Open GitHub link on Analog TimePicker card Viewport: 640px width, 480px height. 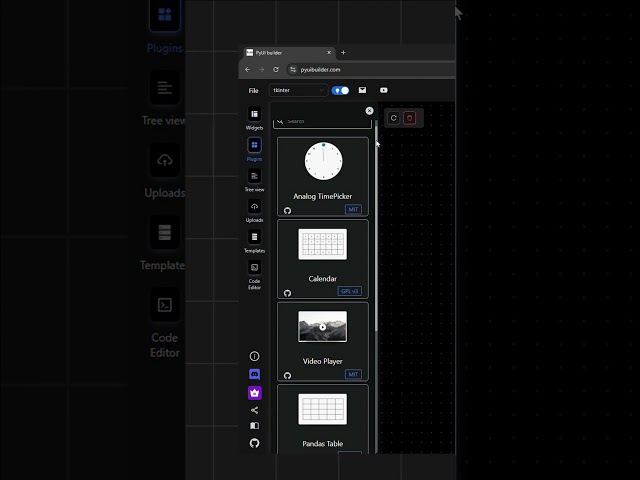287,211
